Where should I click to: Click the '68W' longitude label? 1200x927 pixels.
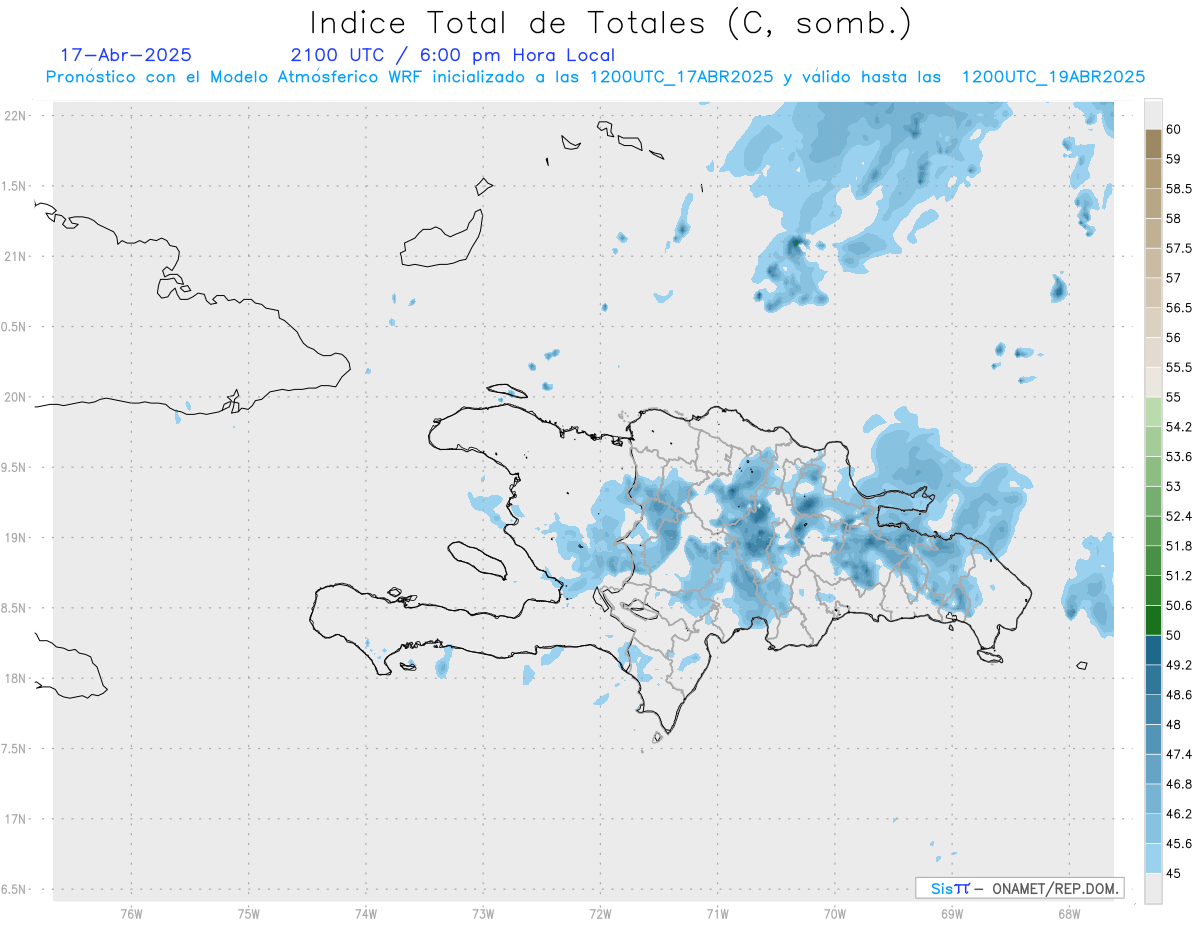click(x=1069, y=913)
